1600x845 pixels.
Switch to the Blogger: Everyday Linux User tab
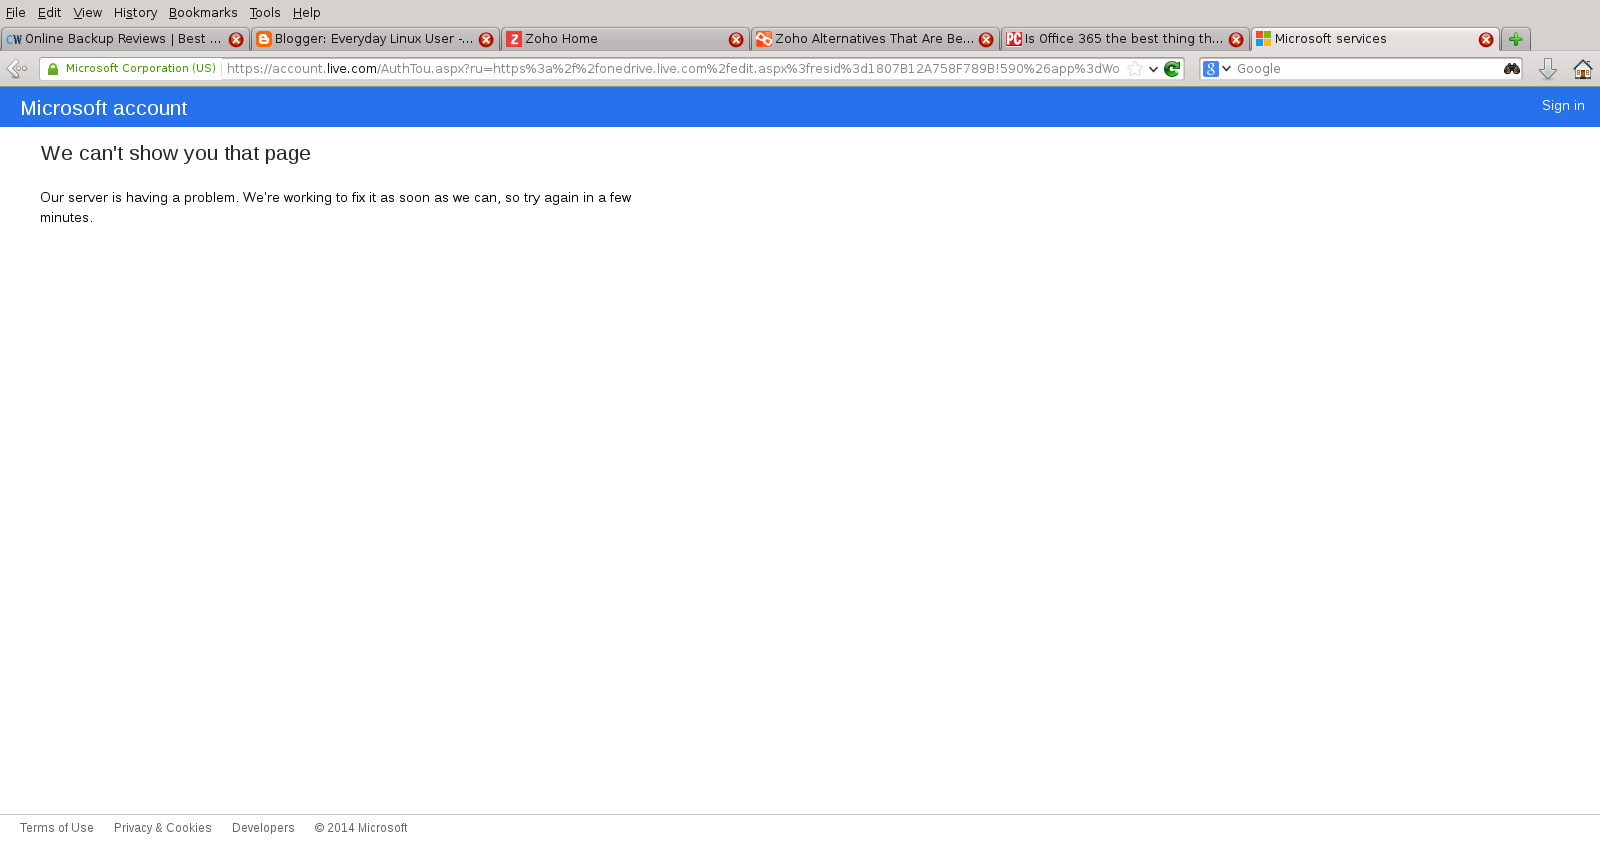coord(365,39)
